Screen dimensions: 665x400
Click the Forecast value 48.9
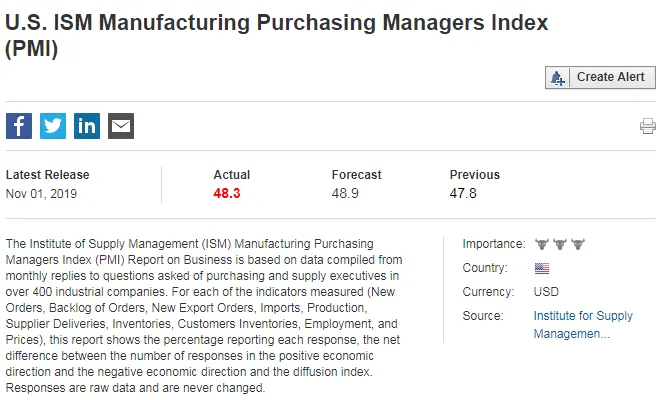pyautogui.click(x=345, y=193)
